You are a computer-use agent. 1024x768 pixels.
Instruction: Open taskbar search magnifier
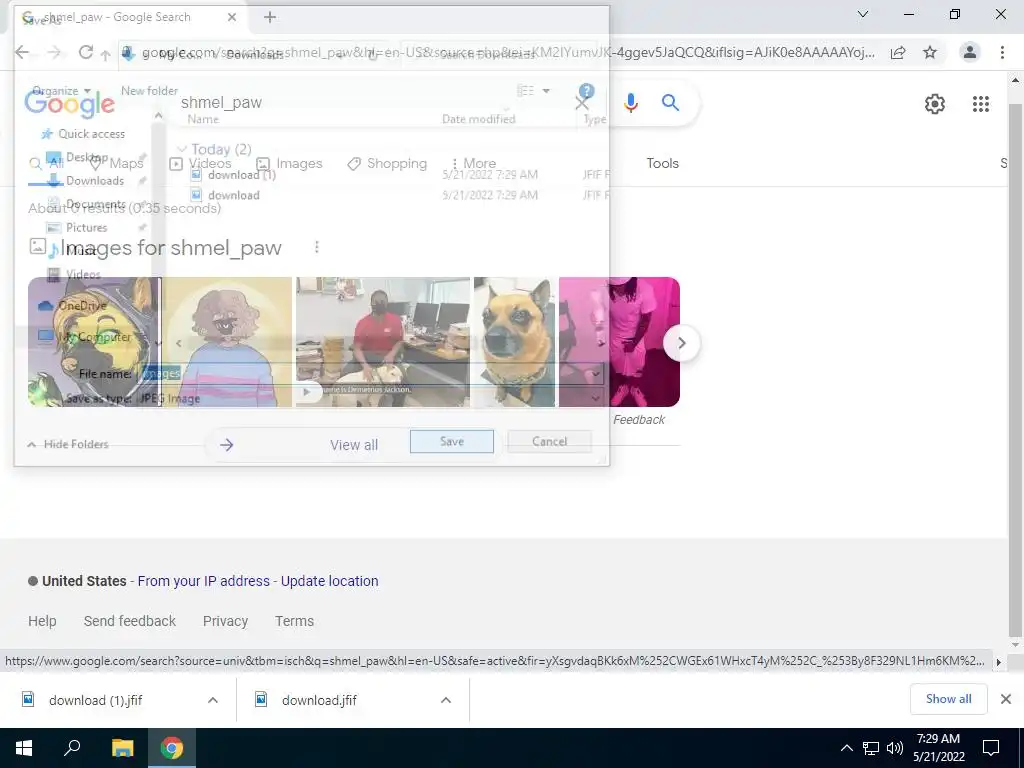click(x=72, y=748)
